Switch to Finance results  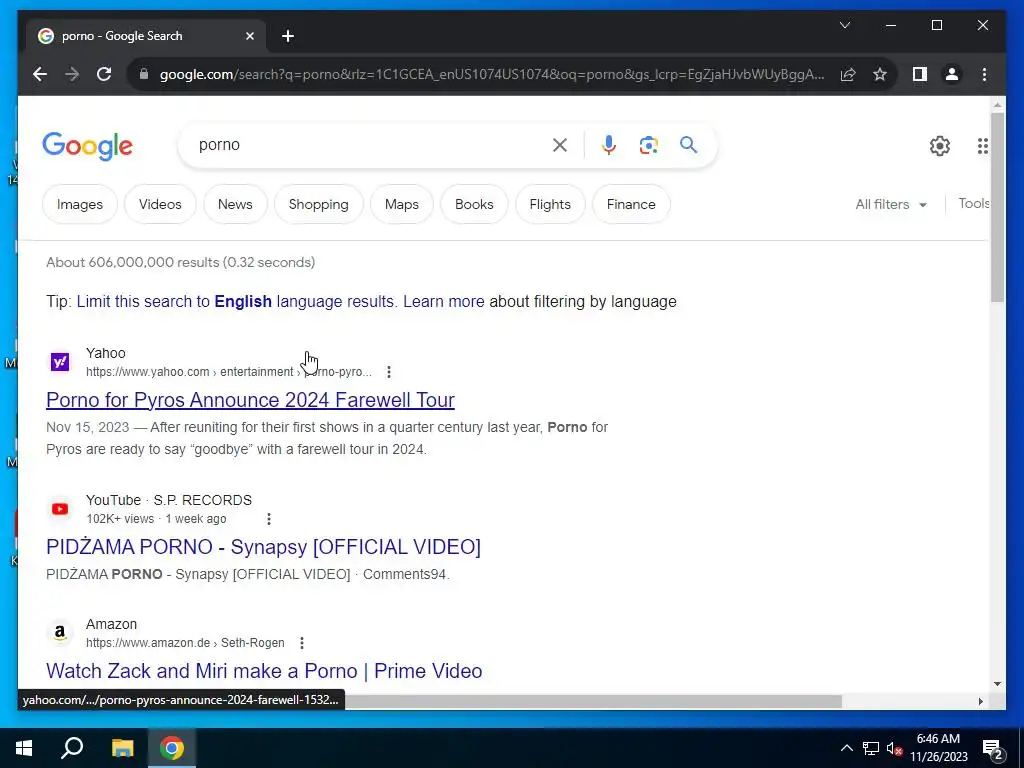tap(631, 204)
